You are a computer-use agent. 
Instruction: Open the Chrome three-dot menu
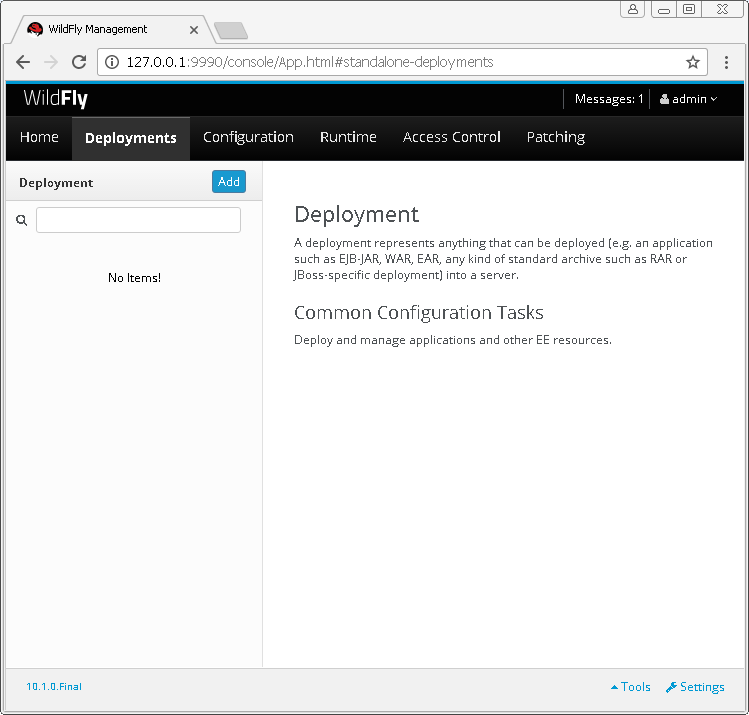(726, 62)
